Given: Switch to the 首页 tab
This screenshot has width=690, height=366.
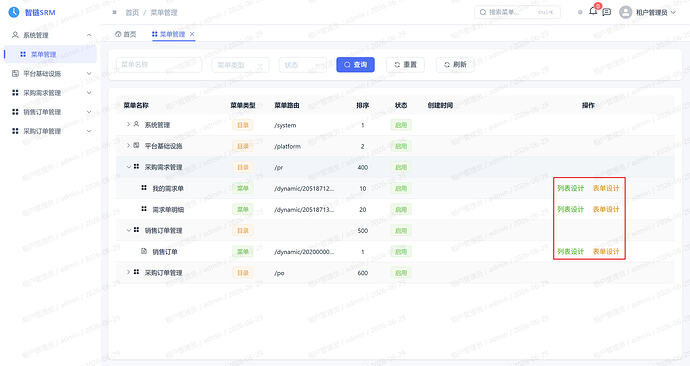Looking at the screenshot, I should (x=126, y=34).
